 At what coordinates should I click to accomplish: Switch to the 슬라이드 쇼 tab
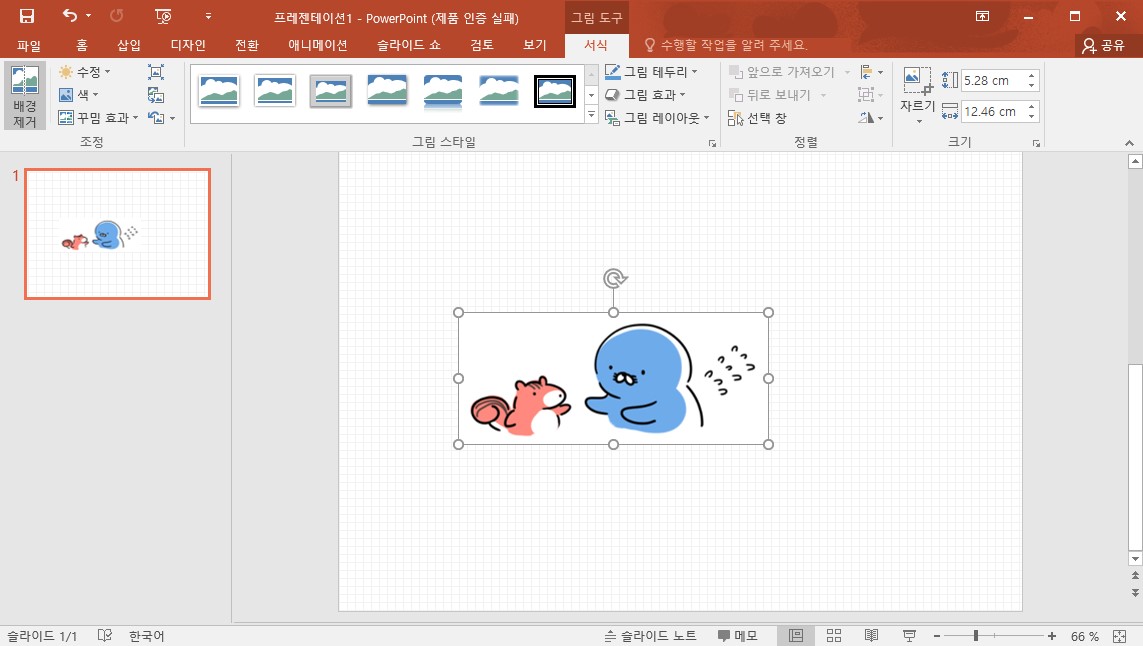409,45
